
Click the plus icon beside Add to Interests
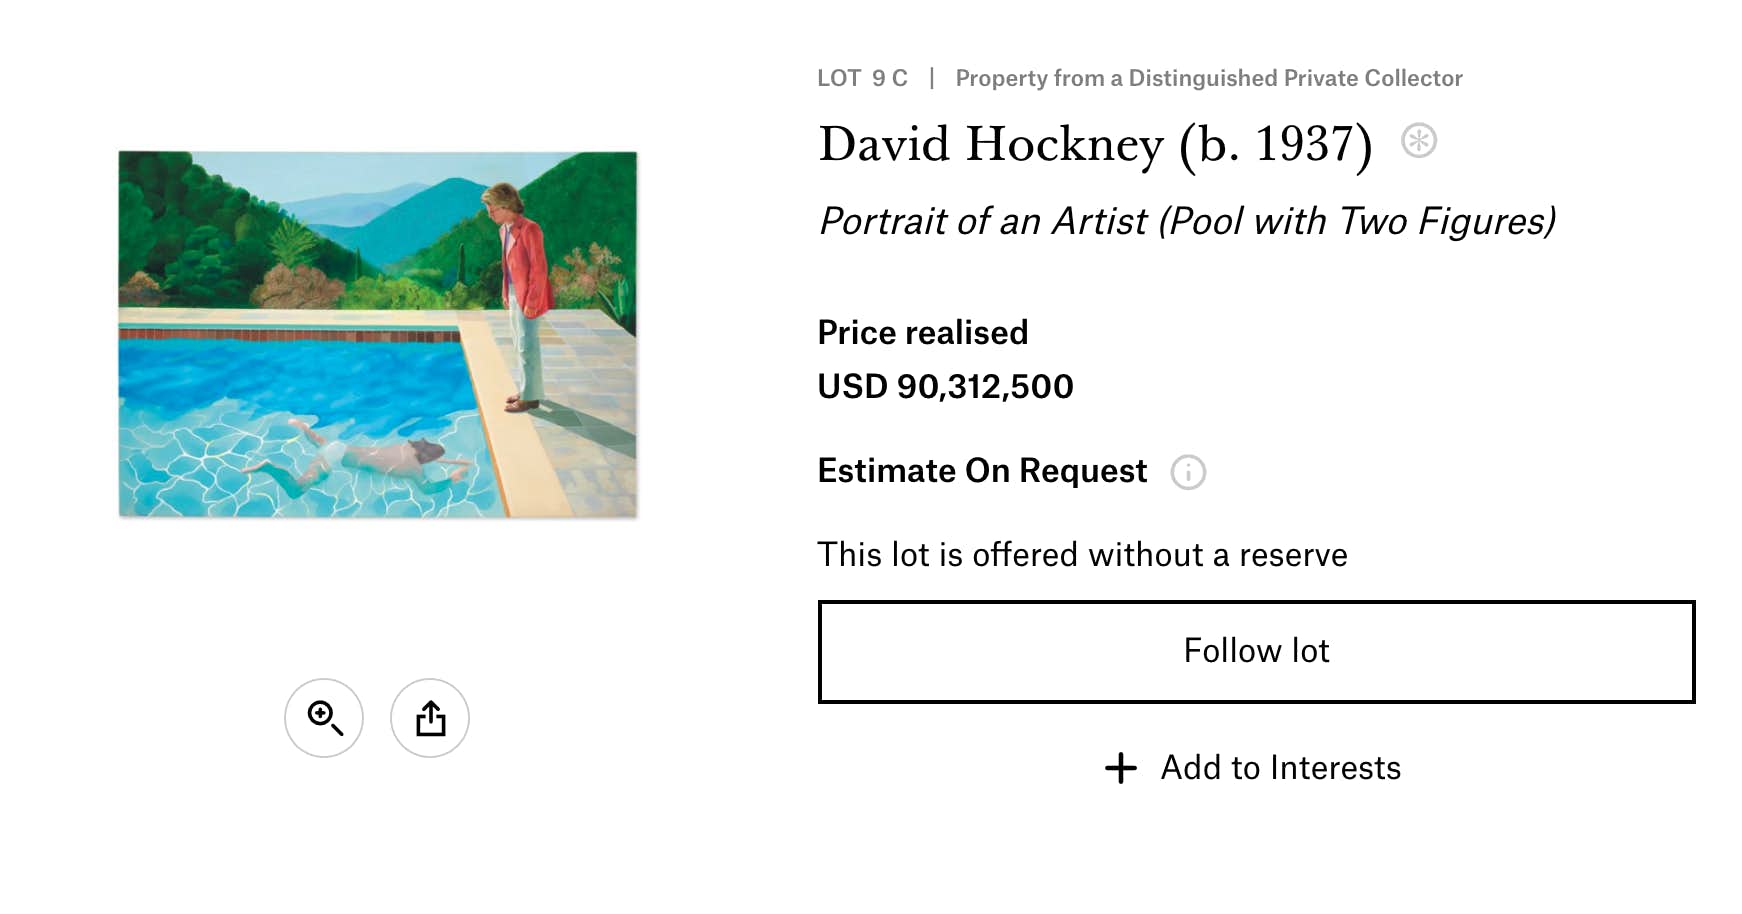(x=1121, y=768)
